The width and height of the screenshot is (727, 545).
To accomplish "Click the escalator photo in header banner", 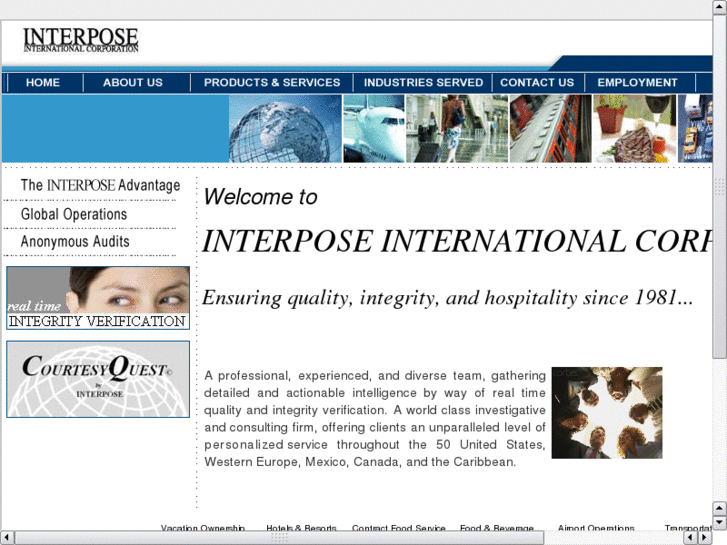I will point(550,128).
